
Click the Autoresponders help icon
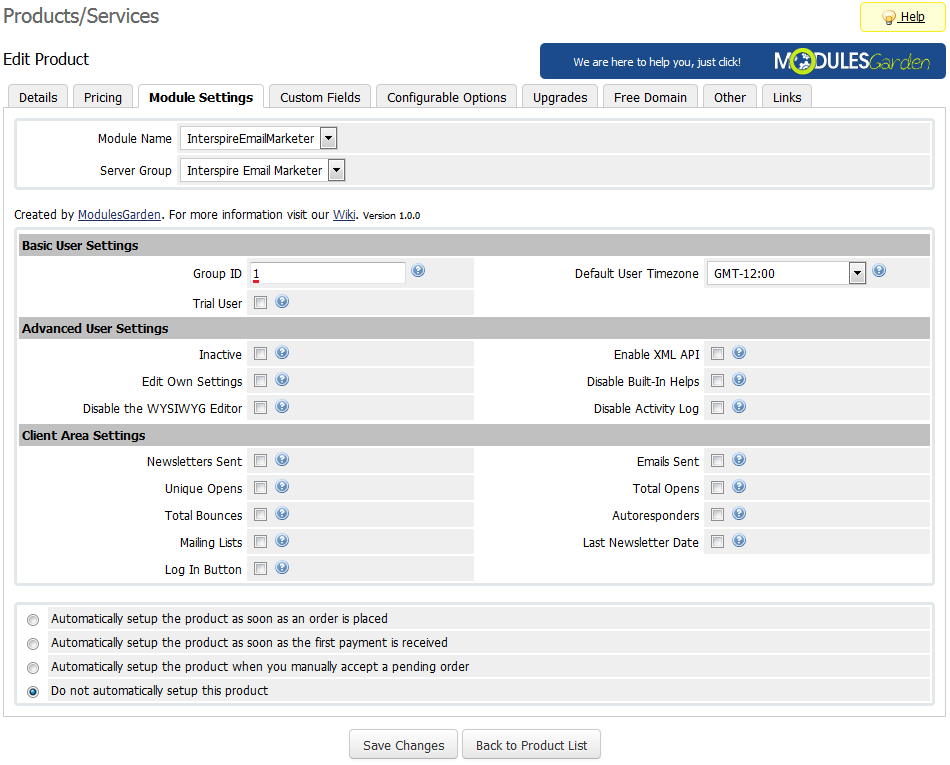click(739, 514)
